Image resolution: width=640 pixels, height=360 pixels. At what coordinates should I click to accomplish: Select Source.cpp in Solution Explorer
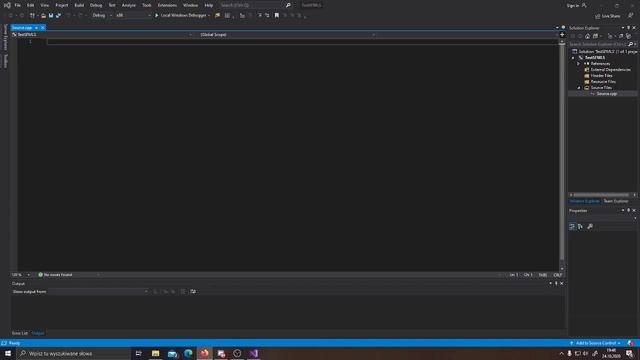click(x=606, y=94)
